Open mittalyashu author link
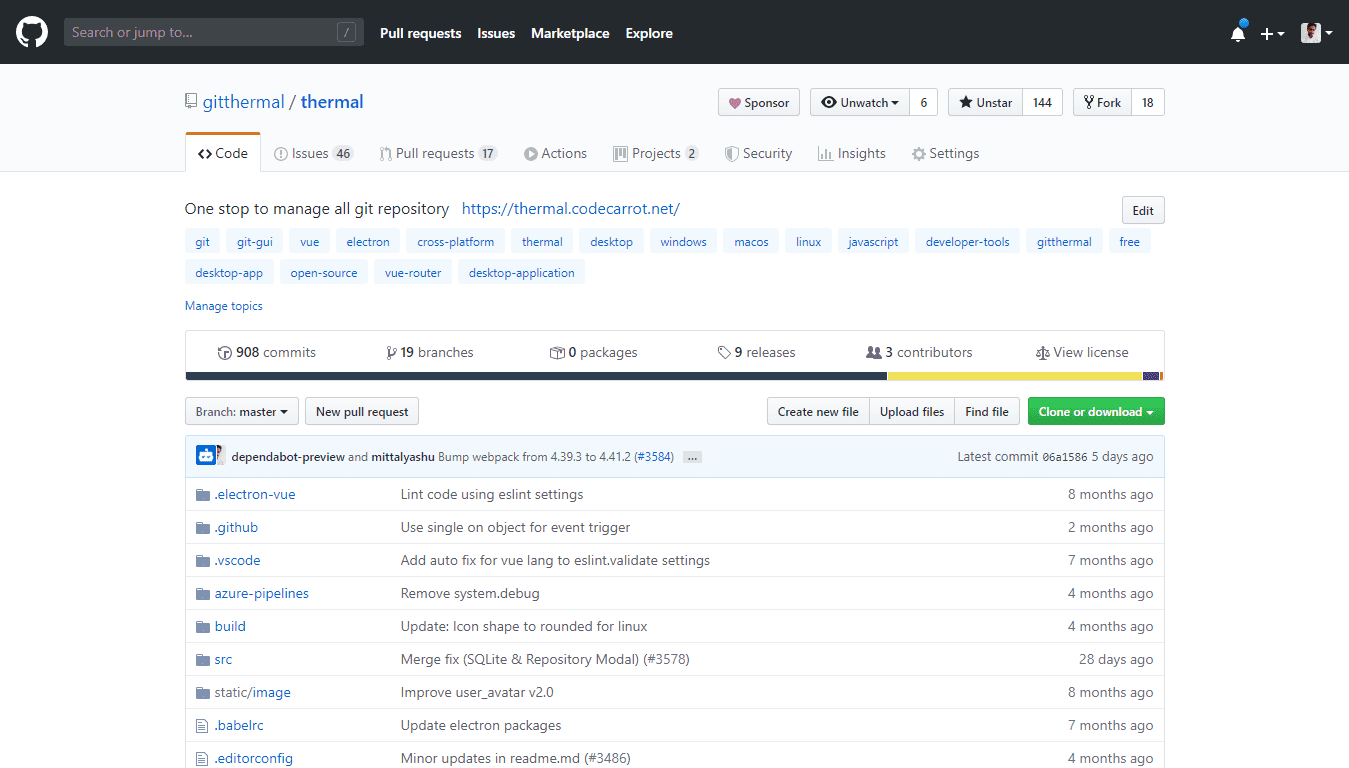 [403, 457]
